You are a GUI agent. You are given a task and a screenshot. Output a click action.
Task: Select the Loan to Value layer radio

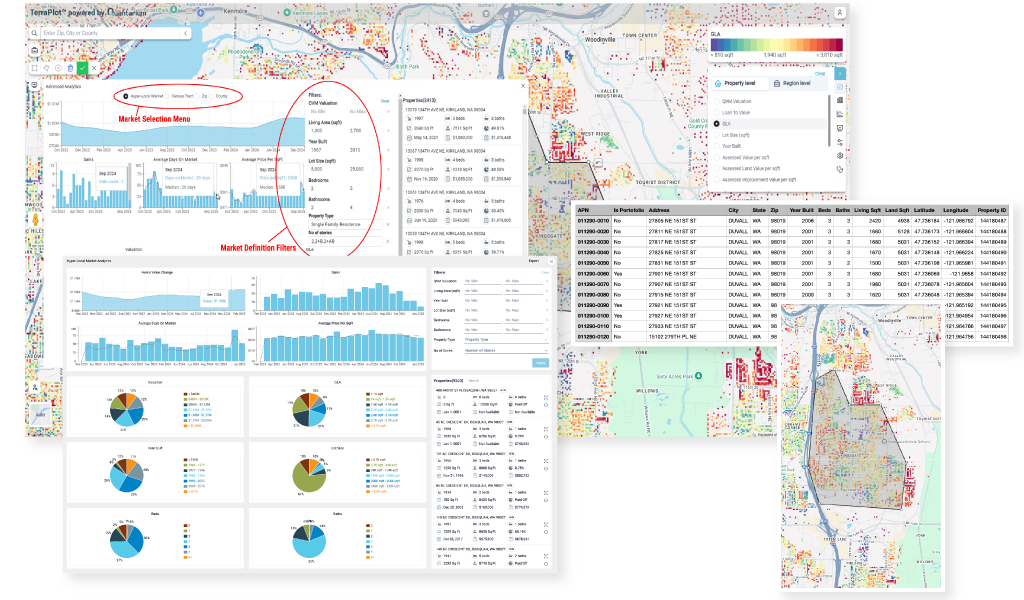pos(716,112)
